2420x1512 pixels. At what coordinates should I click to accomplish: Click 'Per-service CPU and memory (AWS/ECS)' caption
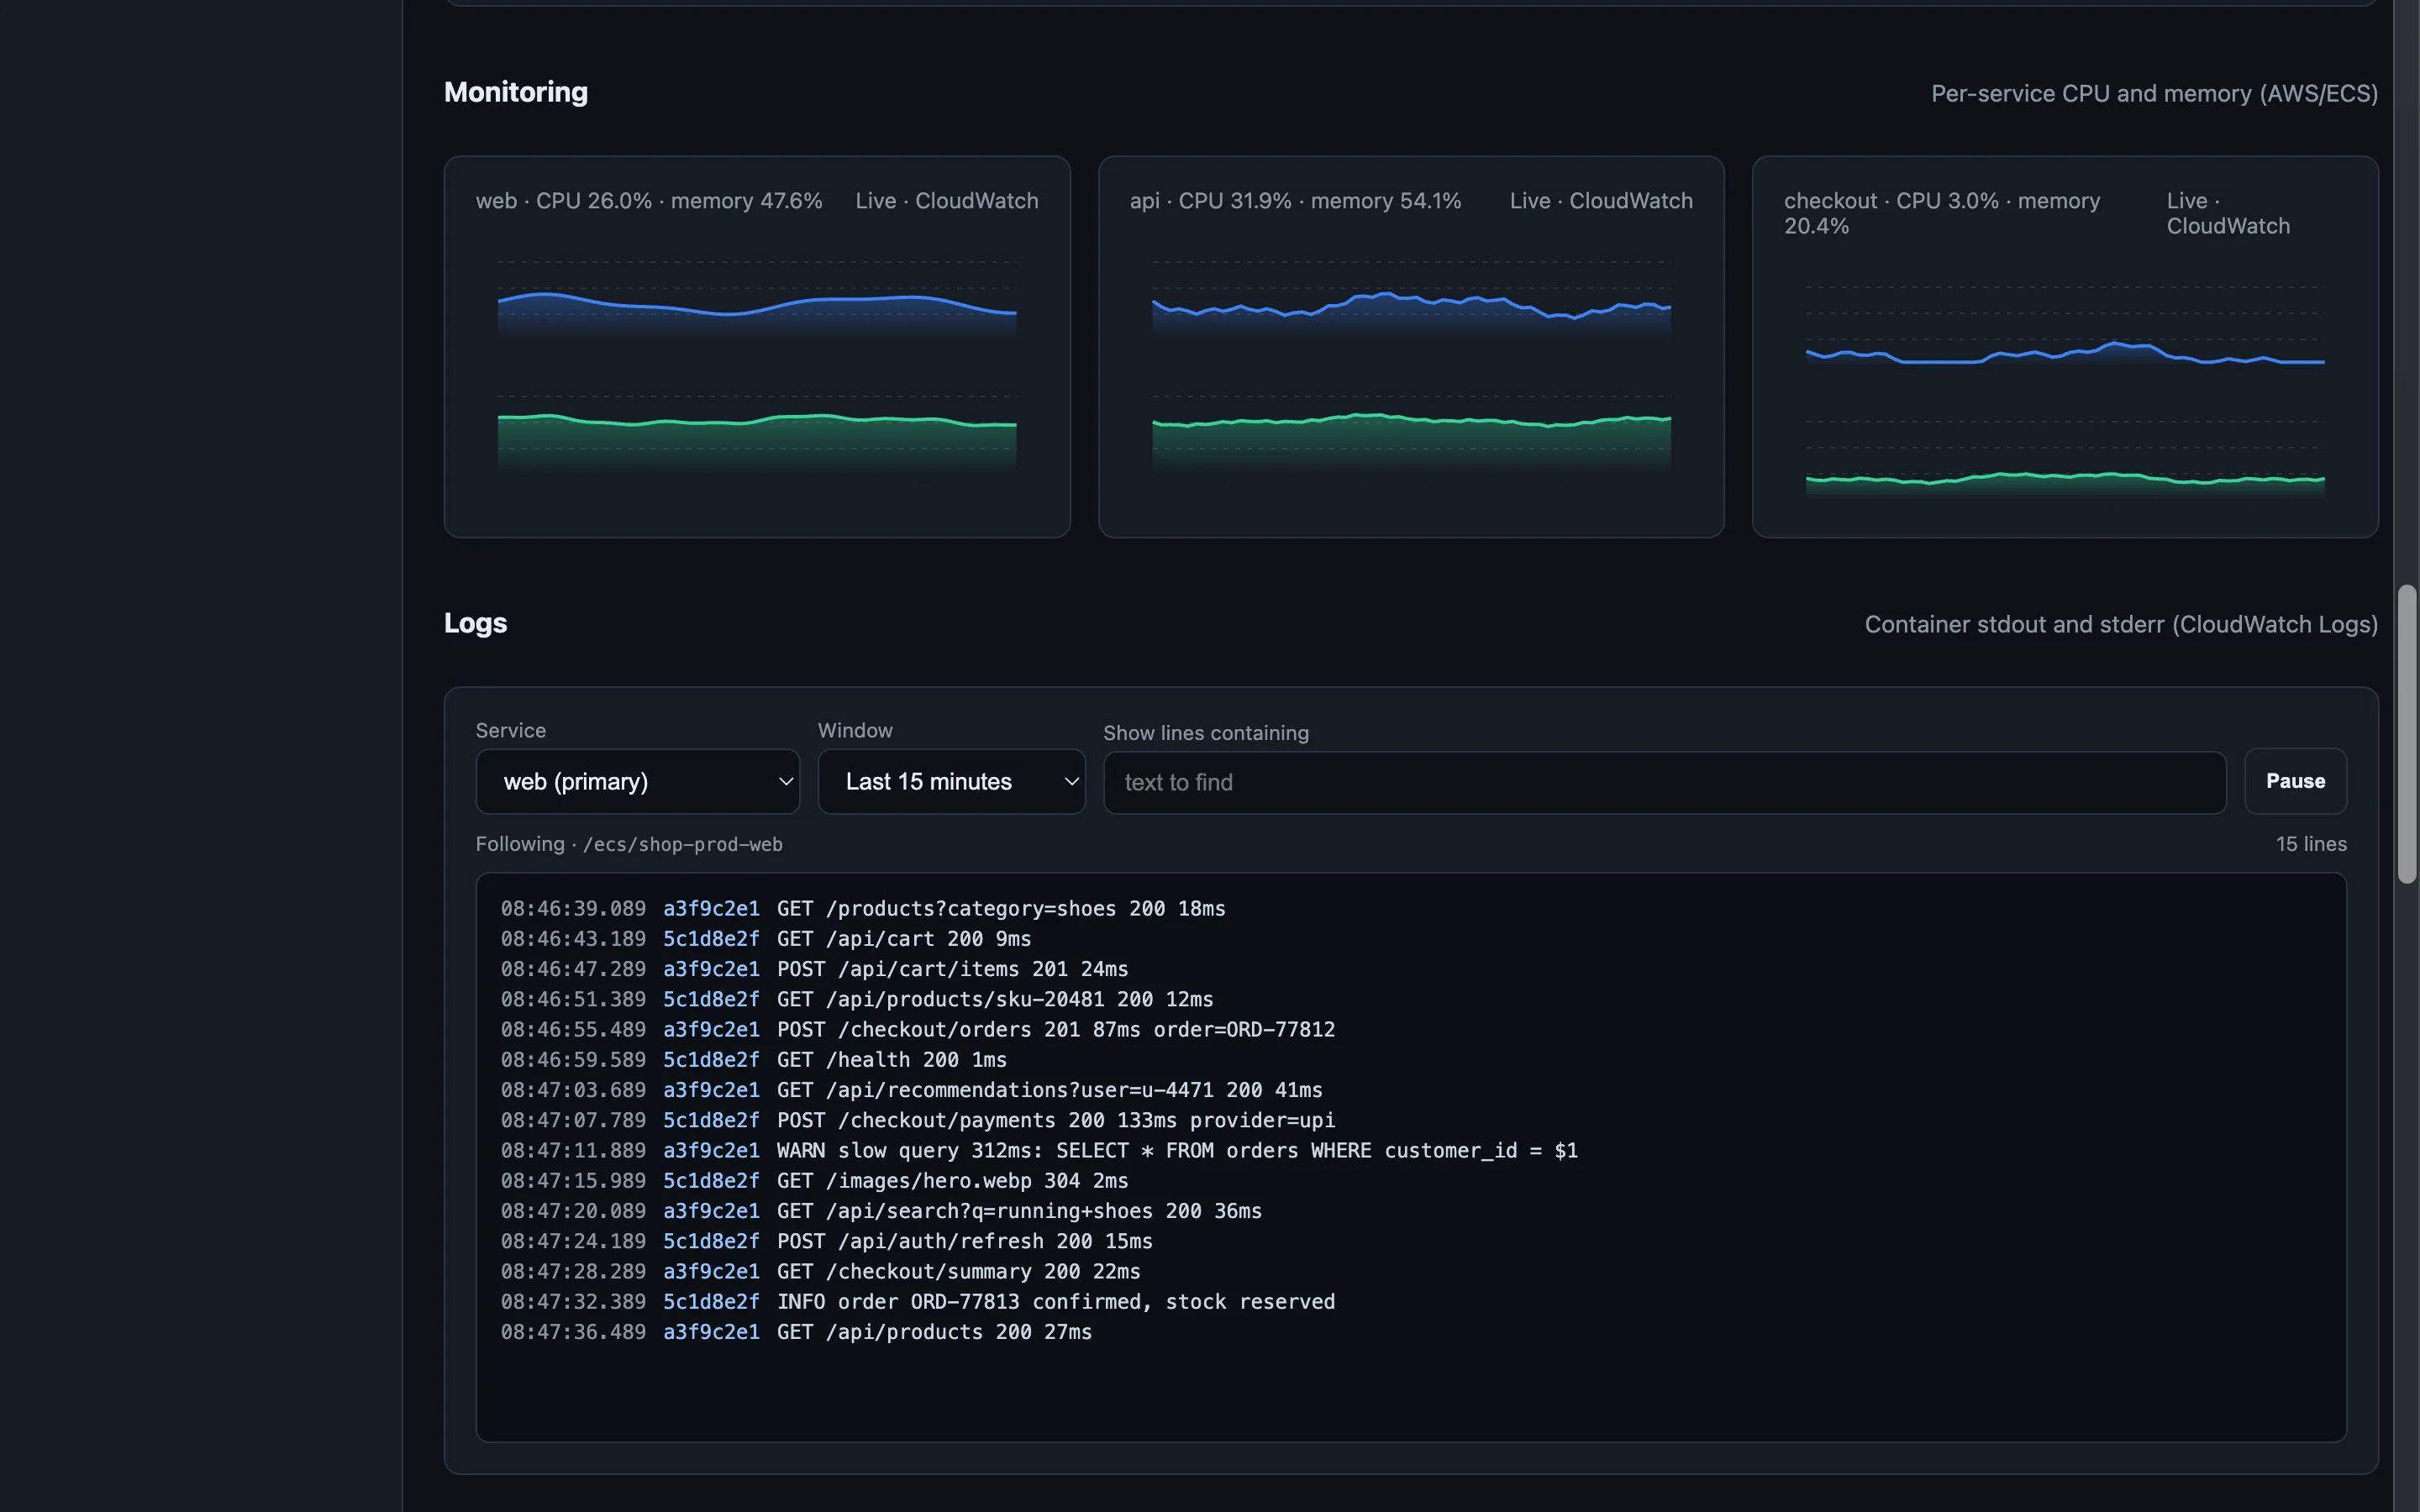click(x=2154, y=93)
